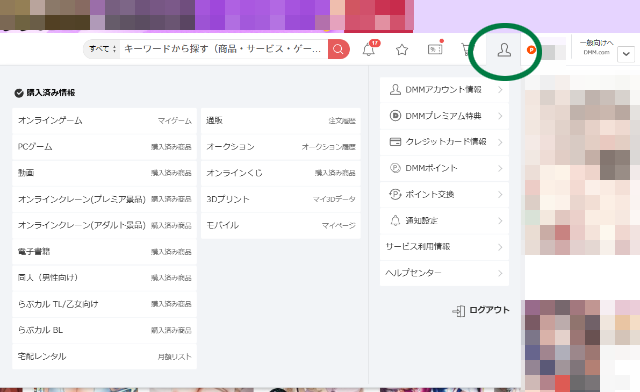
Task: Open DMMプレミアム特典
Action: (444, 116)
